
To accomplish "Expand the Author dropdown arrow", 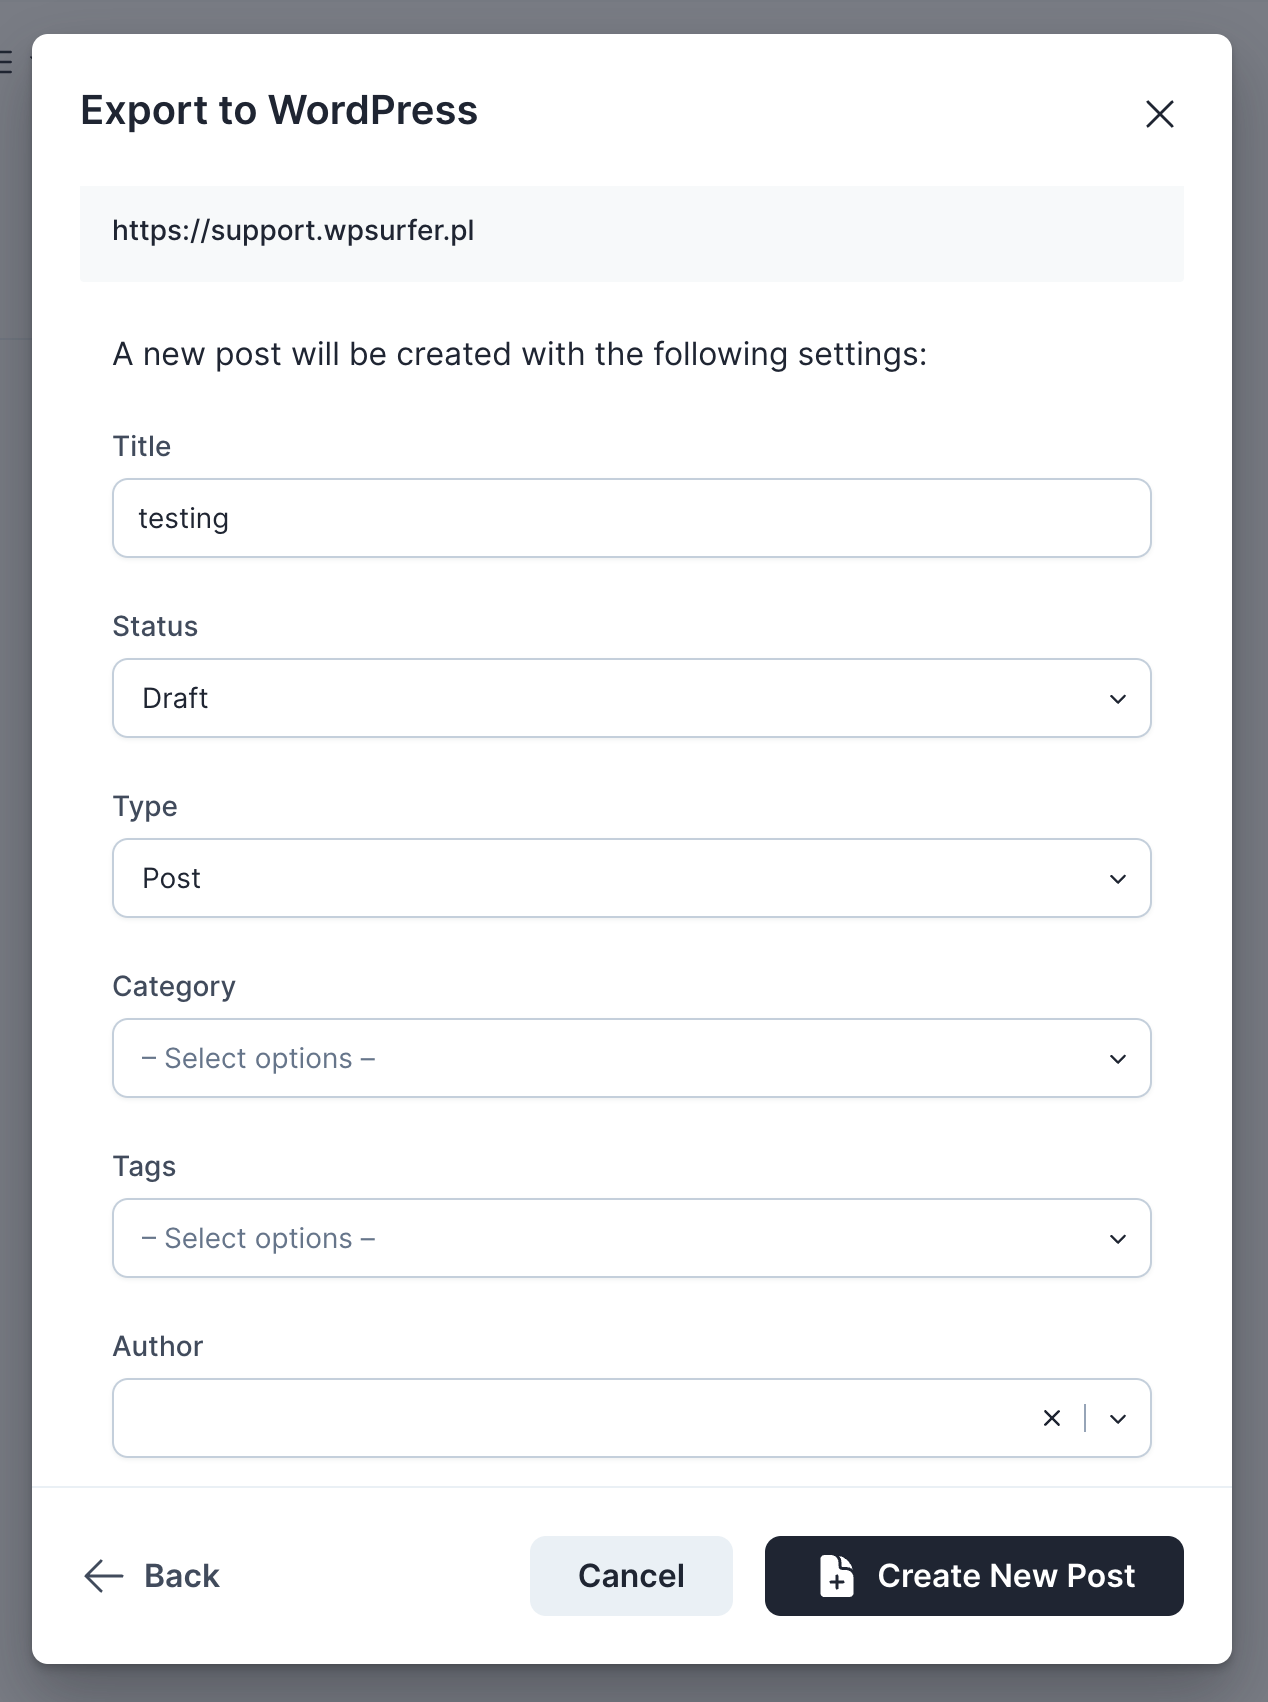I will 1118,1419.
